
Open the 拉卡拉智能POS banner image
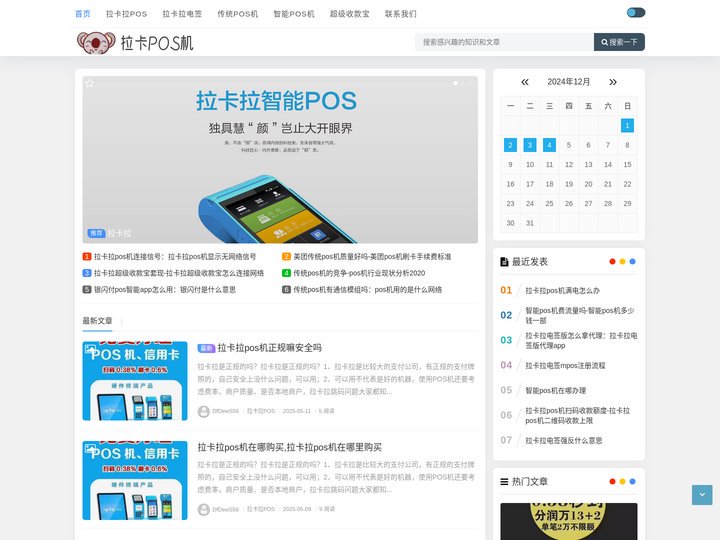click(x=280, y=159)
